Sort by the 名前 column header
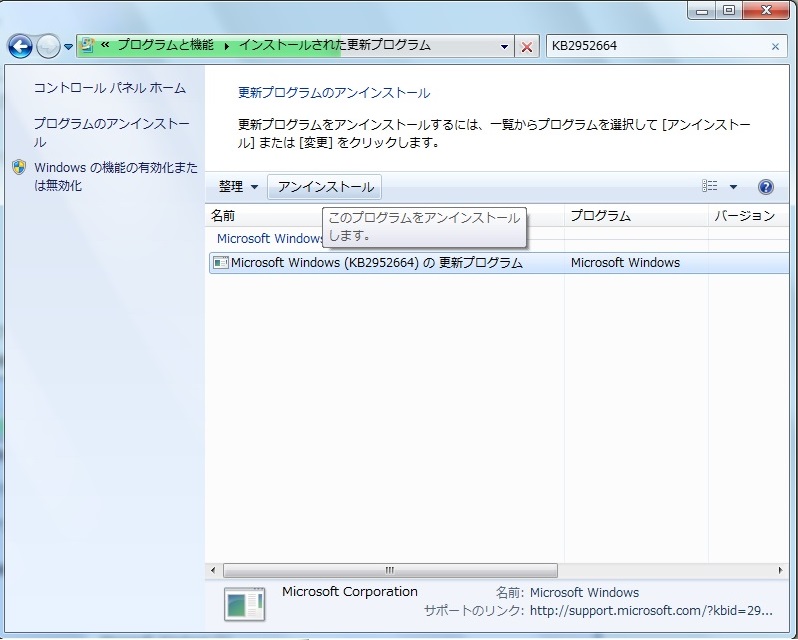798x640 pixels. coord(385,216)
